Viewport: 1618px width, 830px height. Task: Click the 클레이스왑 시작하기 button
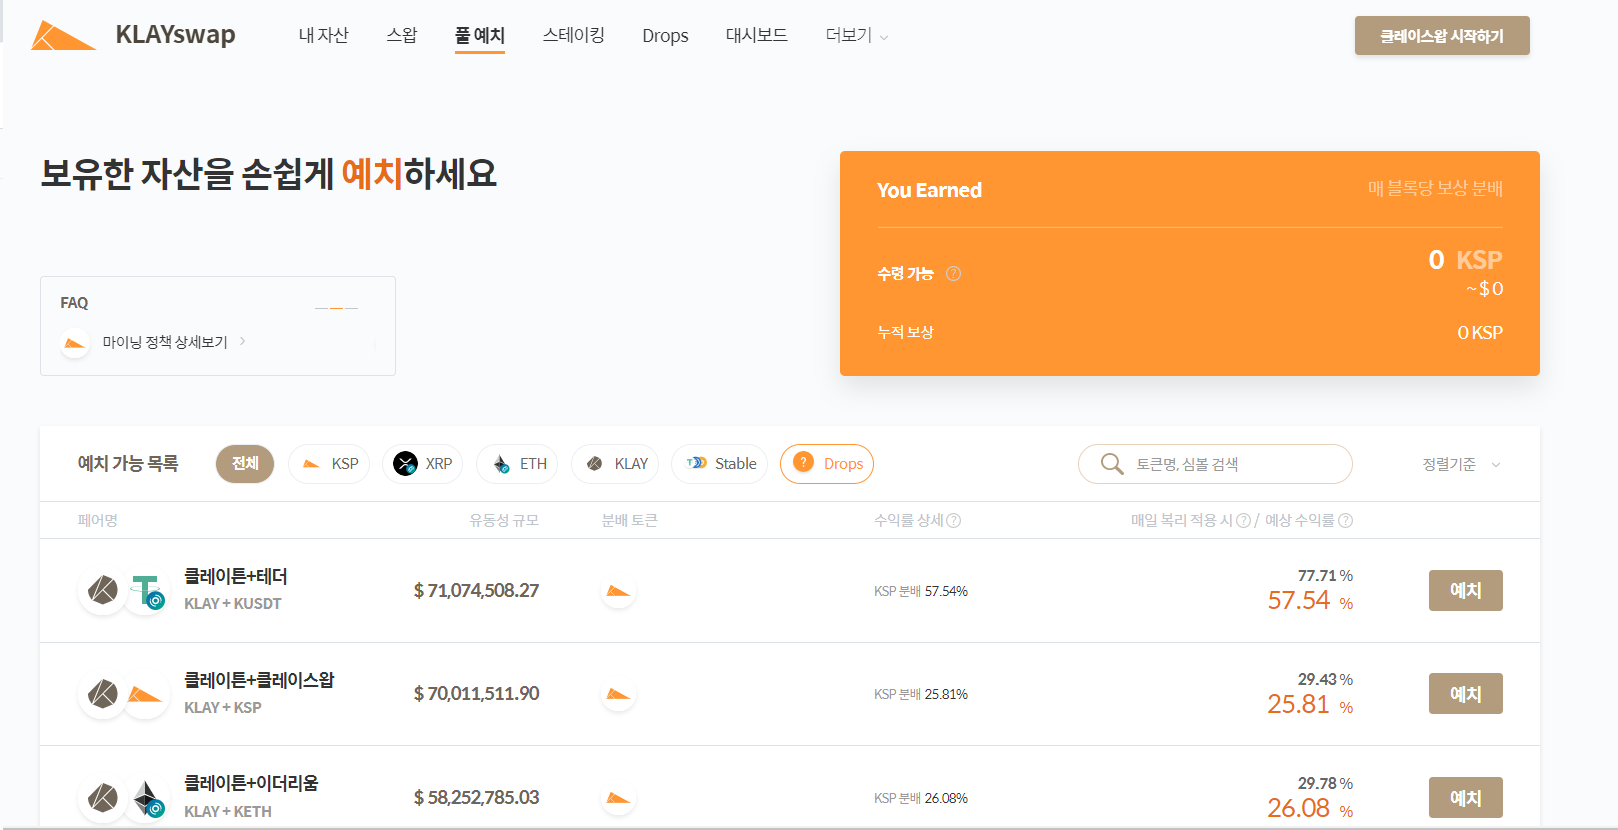(x=1442, y=36)
